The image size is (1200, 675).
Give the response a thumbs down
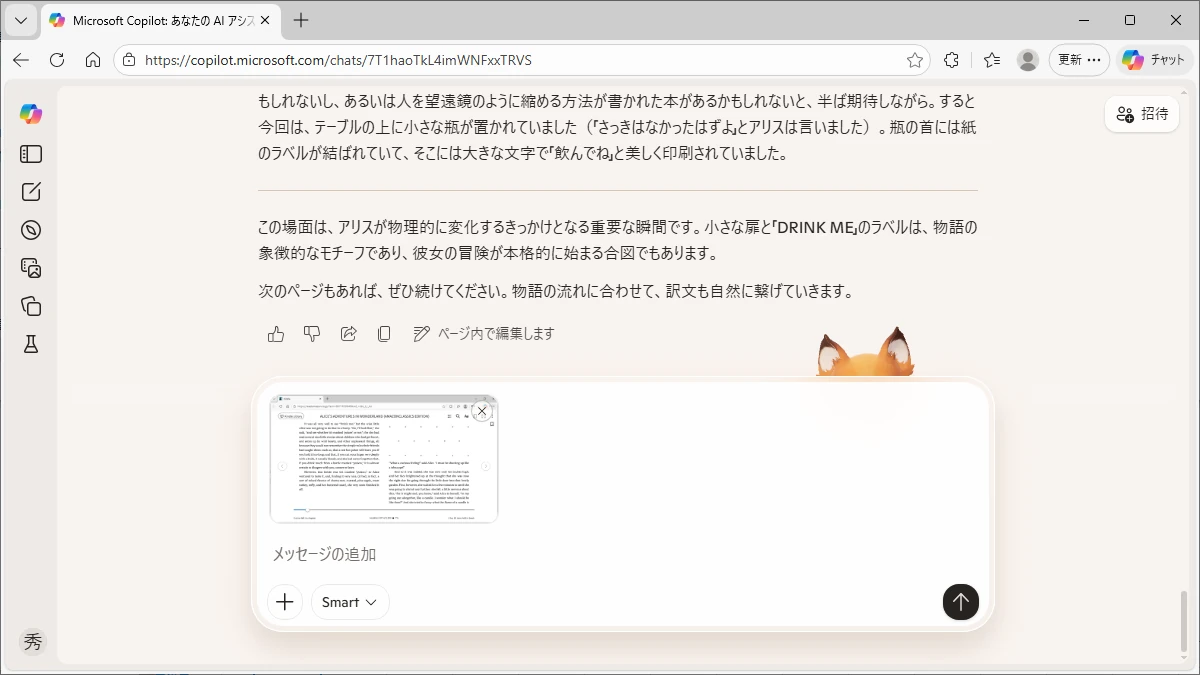(312, 334)
